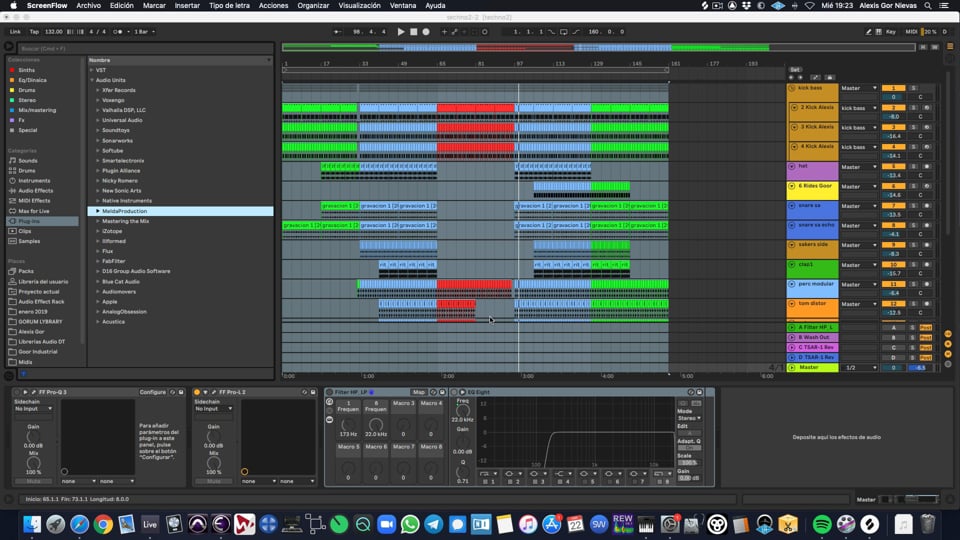Toggle Post button on A Filter HP_L return
Viewport: 960px width, 540px height.
(x=925, y=328)
